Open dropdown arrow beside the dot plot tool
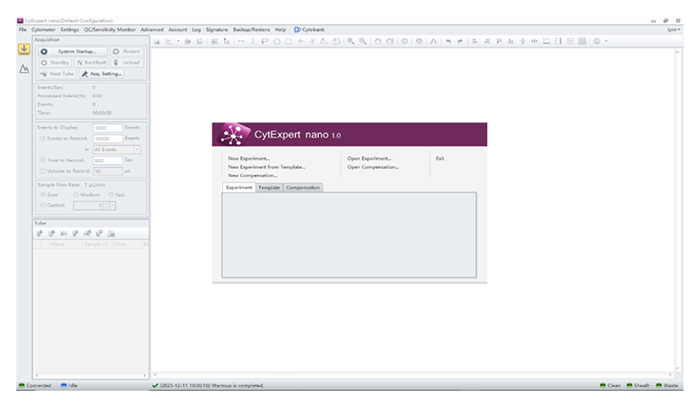700x413 pixels. [x=178, y=42]
